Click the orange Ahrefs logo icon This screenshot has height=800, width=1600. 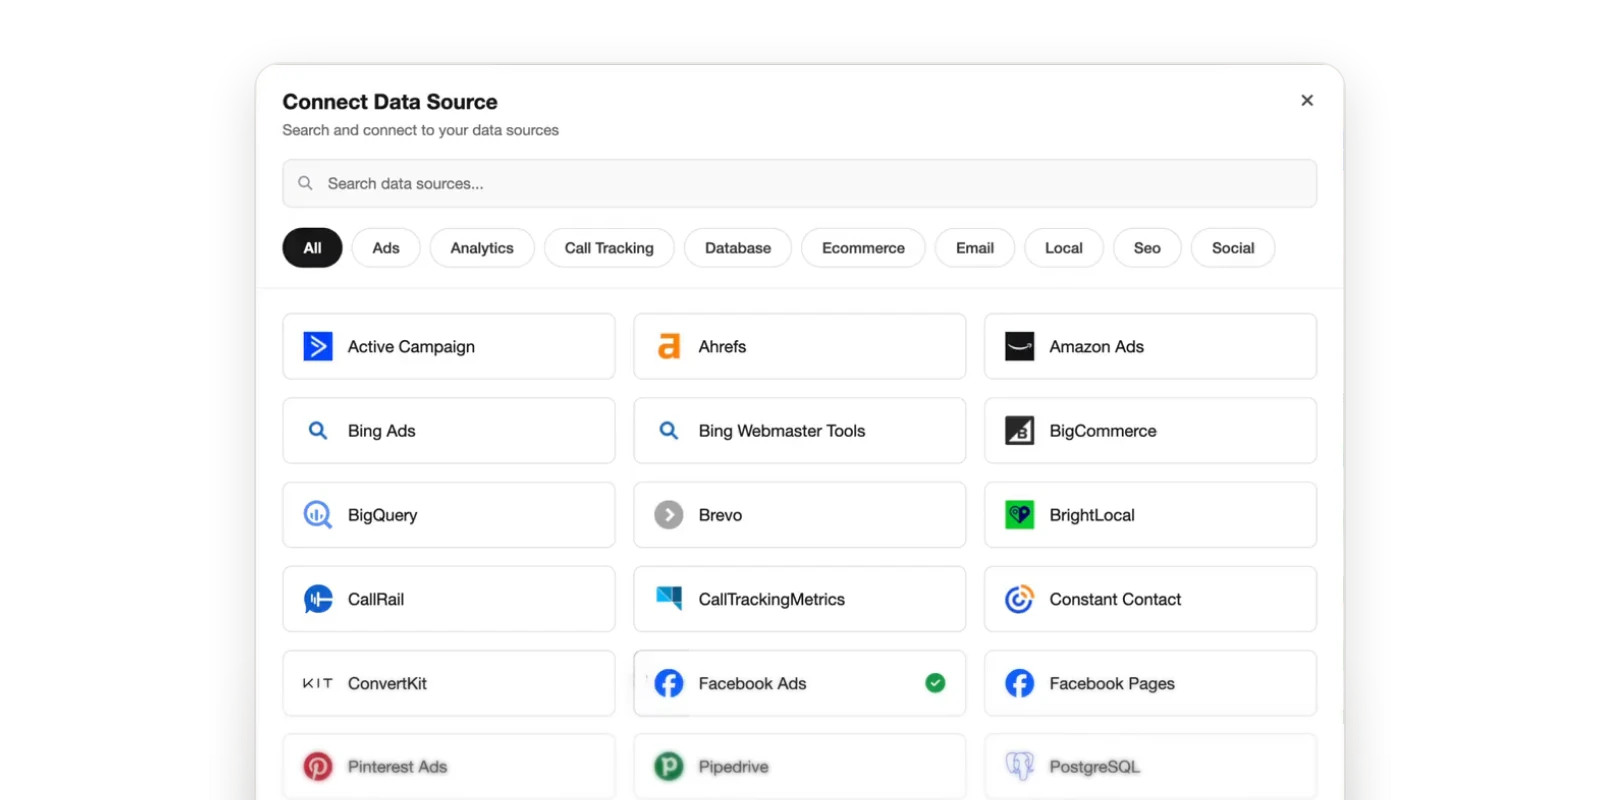[x=669, y=346]
